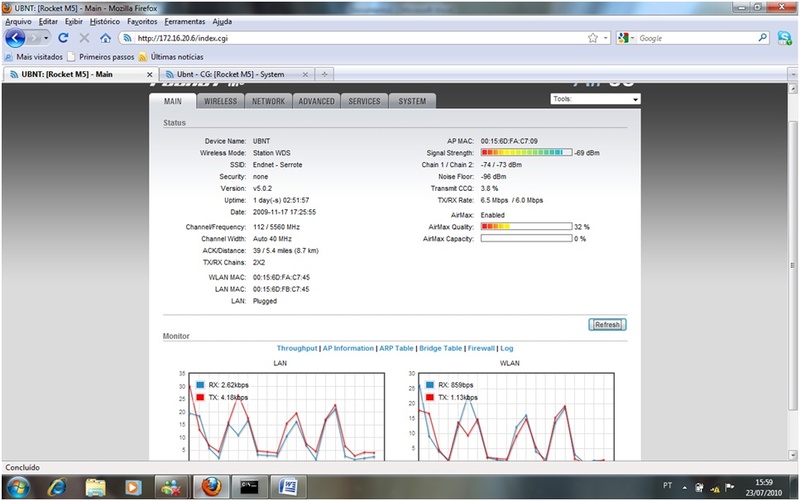The height and width of the screenshot is (501, 800).
Task: Open the ARP Table link
Action: click(x=396, y=348)
